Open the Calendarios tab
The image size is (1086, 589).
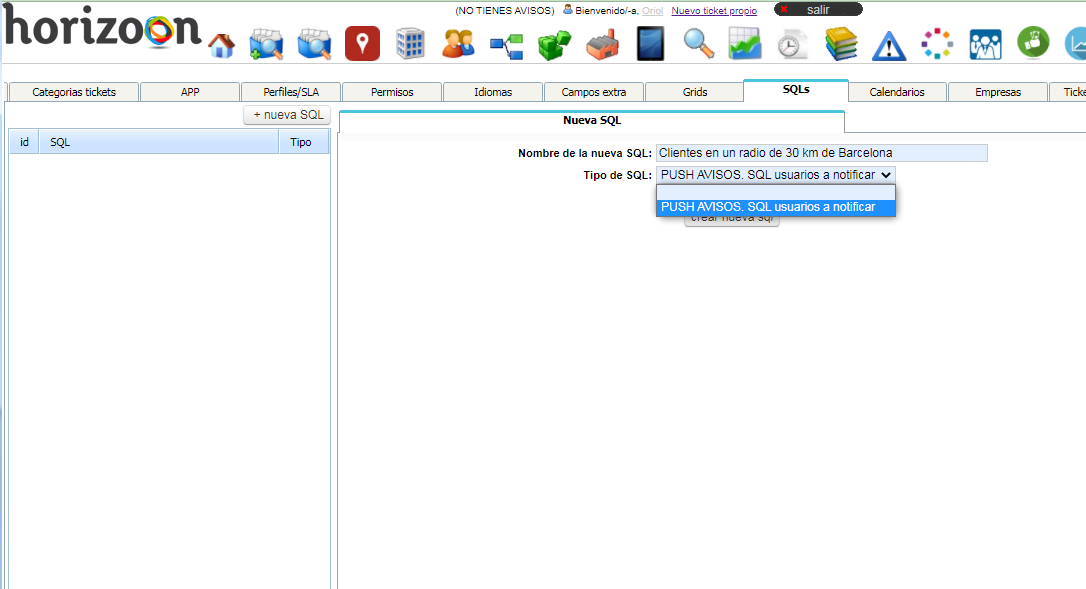click(897, 92)
